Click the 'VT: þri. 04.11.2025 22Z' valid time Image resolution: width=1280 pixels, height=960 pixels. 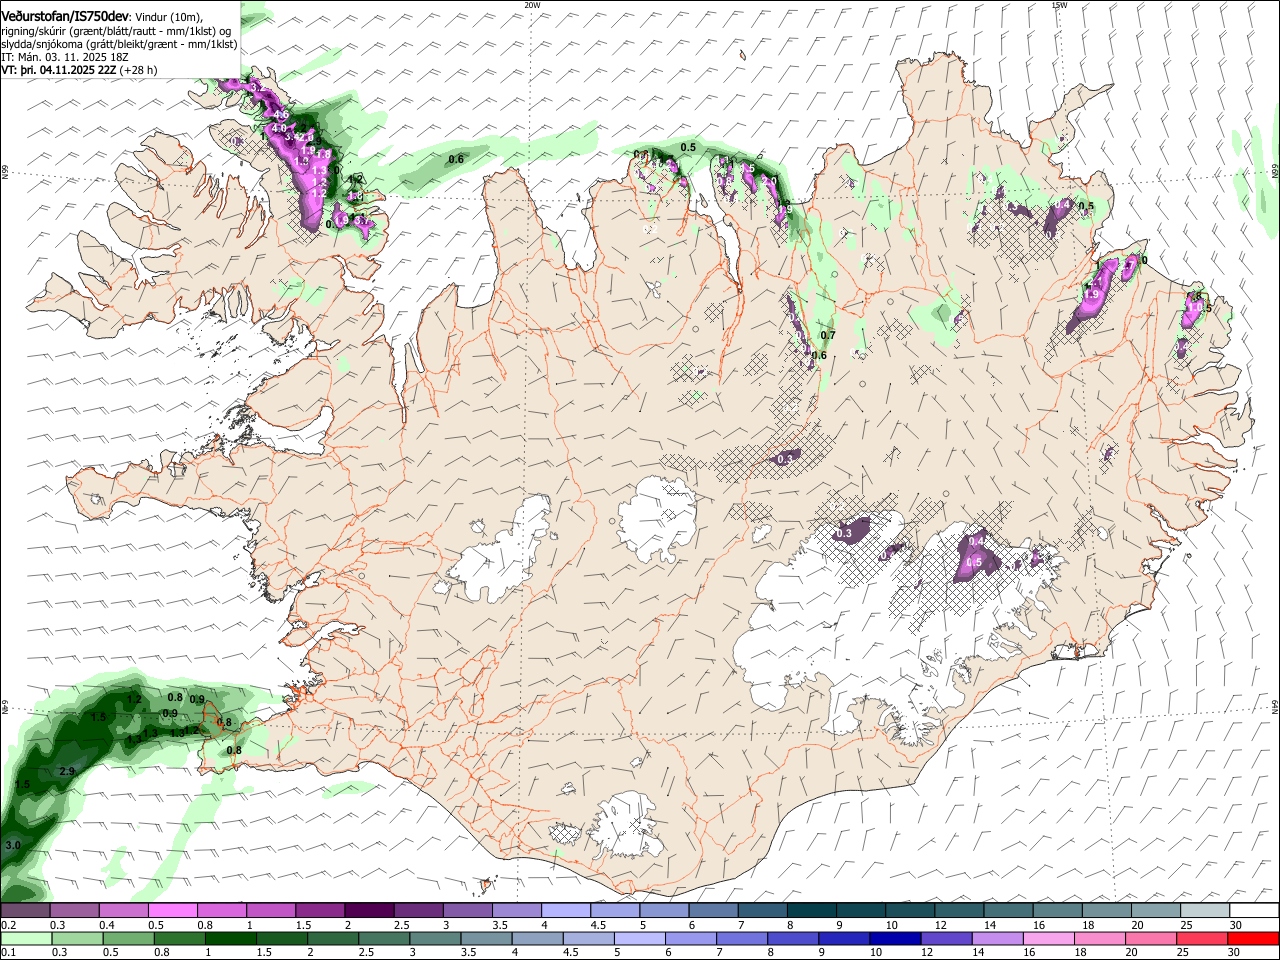point(59,70)
